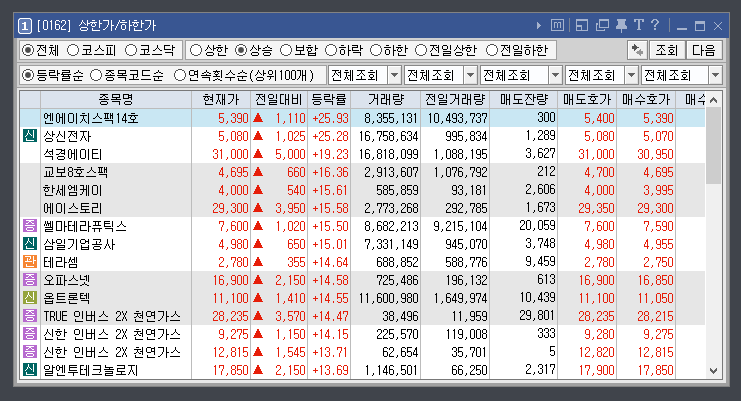This screenshot has width=741, height=401.
Task: Click the 증 badge next to 쎌마테라퓨틱스
Action: click(30, 226)
